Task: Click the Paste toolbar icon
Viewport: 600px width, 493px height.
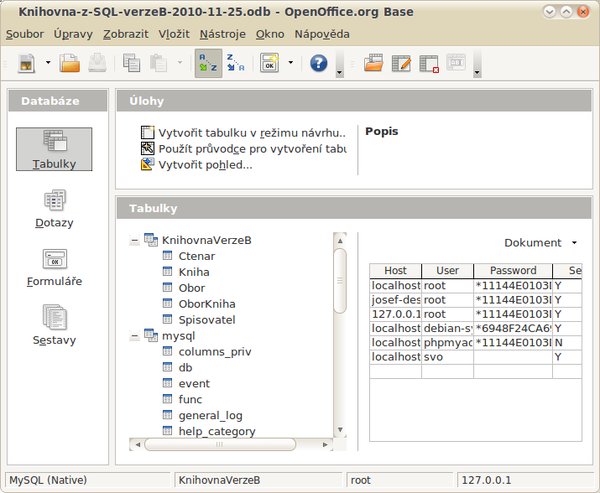Action: coord(158,63)
